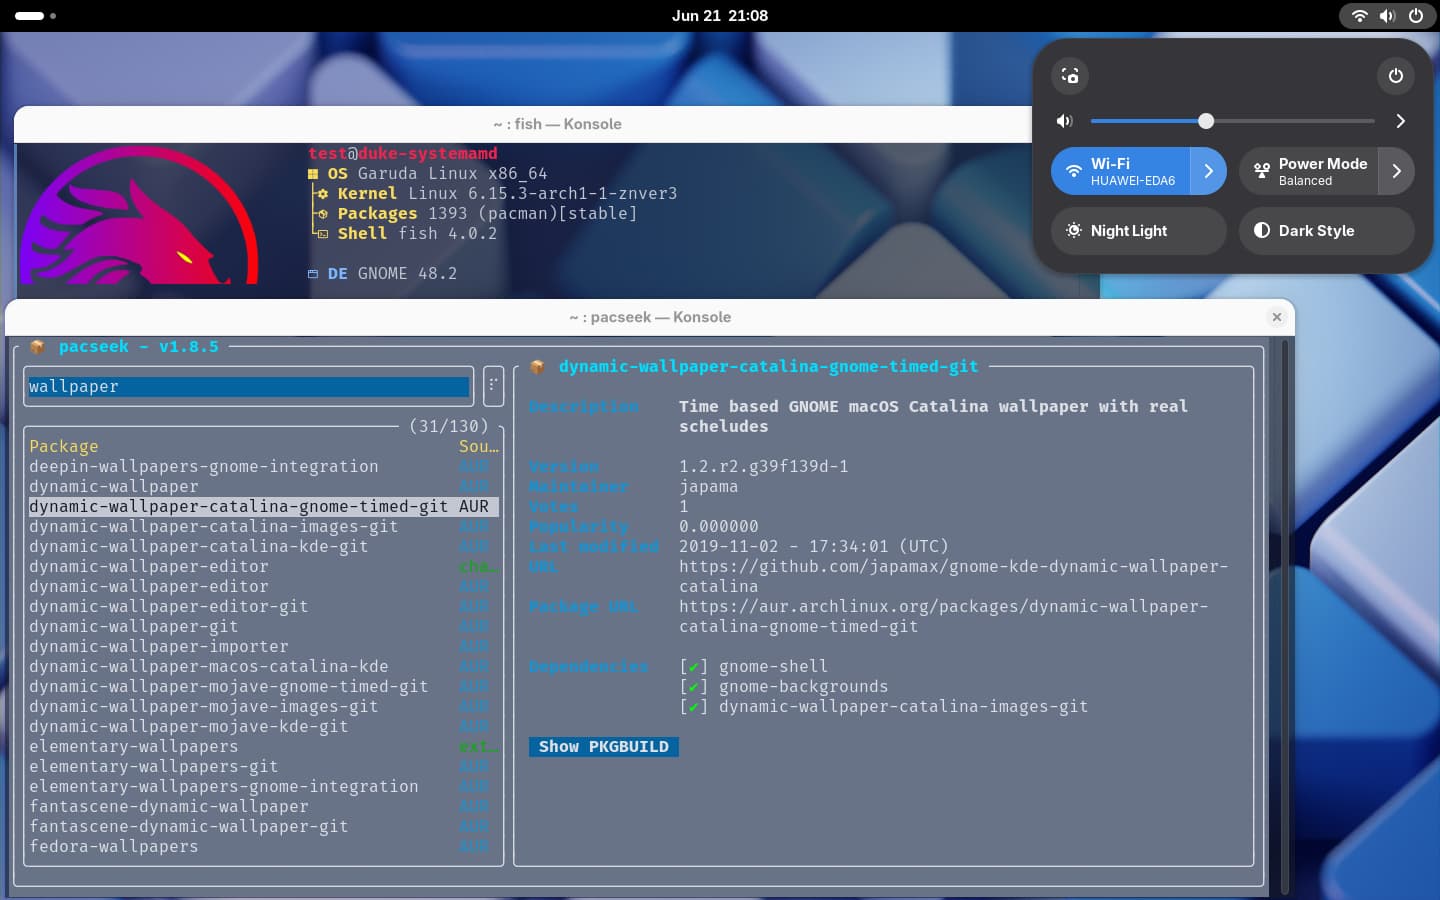The height and width of the screenshot is (900, 1440).
Task: Select dynamic-wallpaper-catalina-gnome-timed-git row
Action: (263, 507)
